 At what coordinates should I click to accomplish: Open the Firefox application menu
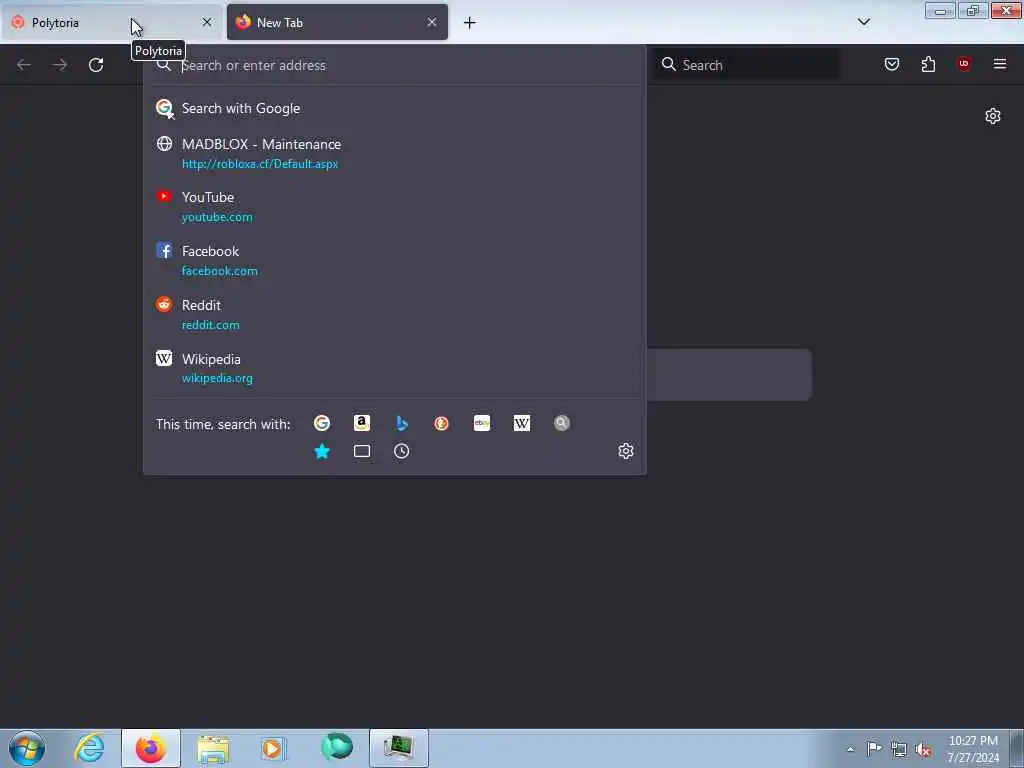coord(1000,64)
